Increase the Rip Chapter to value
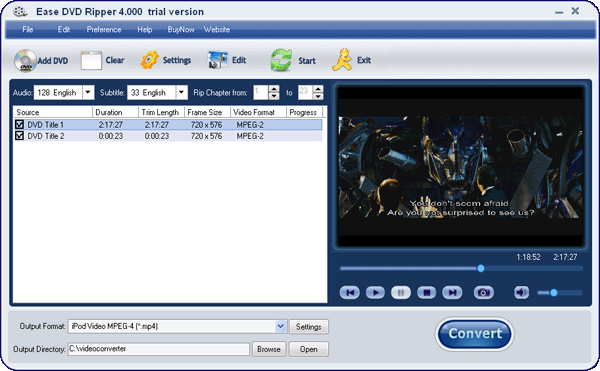 click(318, 89)
